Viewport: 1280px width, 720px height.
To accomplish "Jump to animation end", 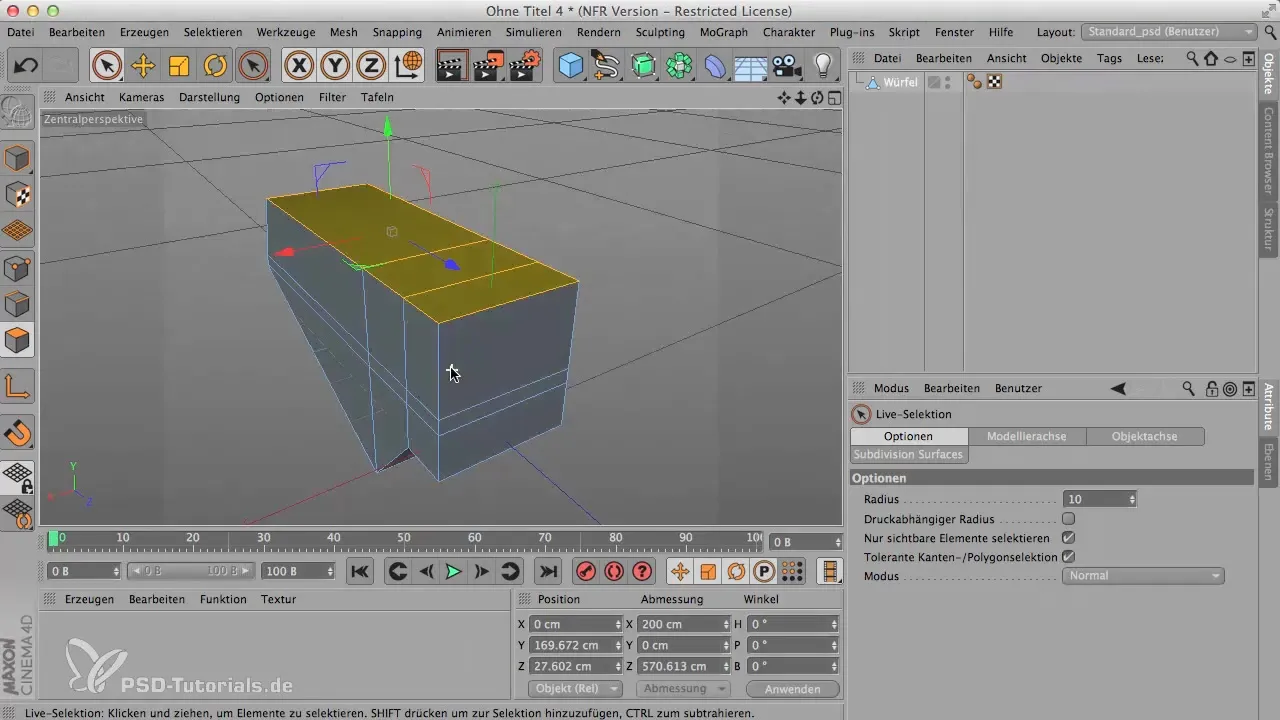I will [547, 571].
